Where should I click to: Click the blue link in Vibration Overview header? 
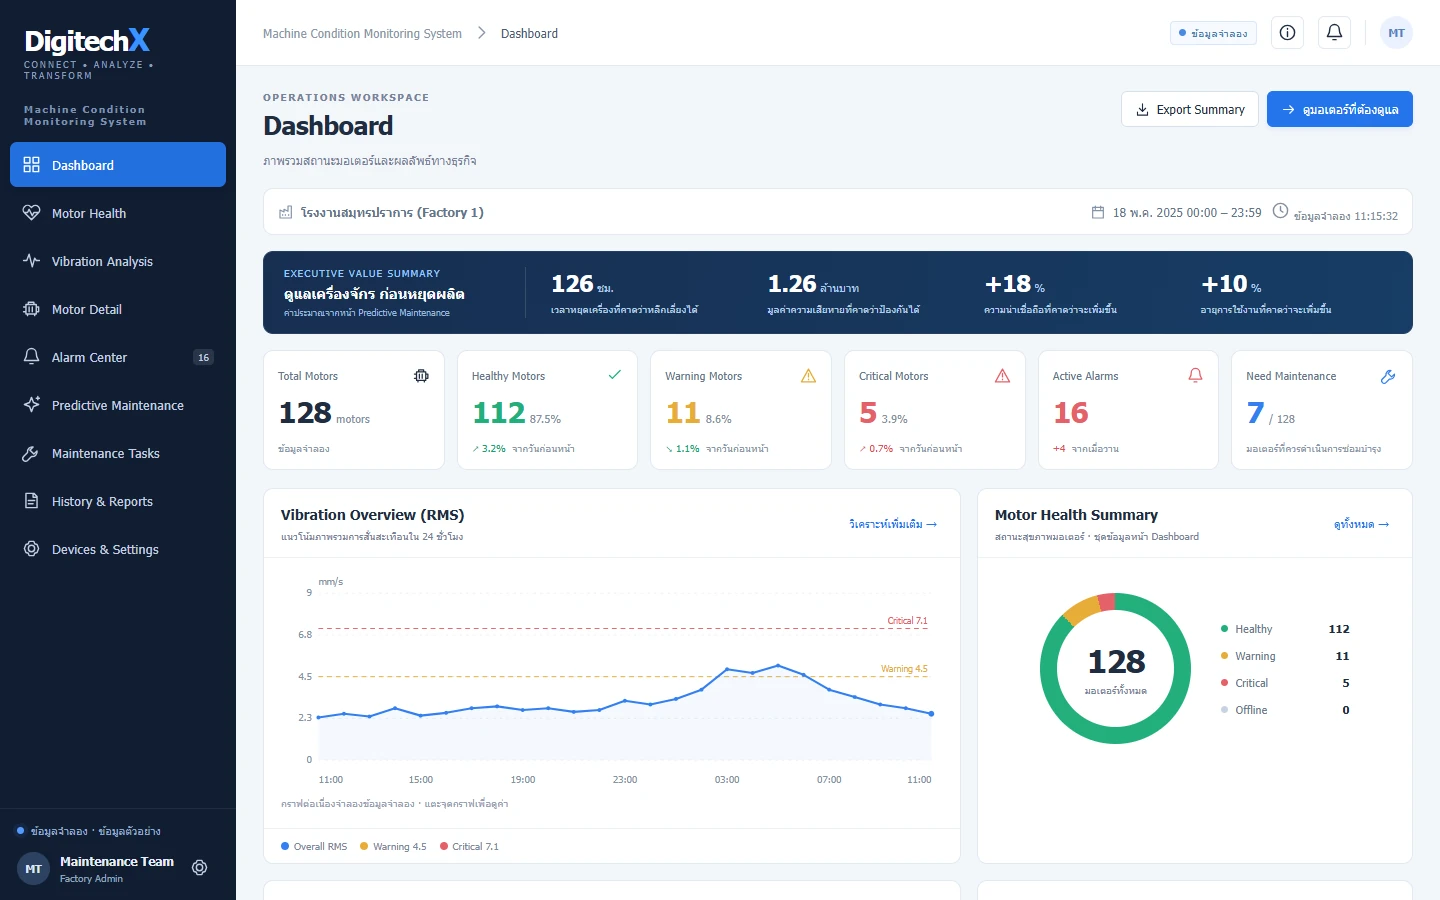click(893, 524)
